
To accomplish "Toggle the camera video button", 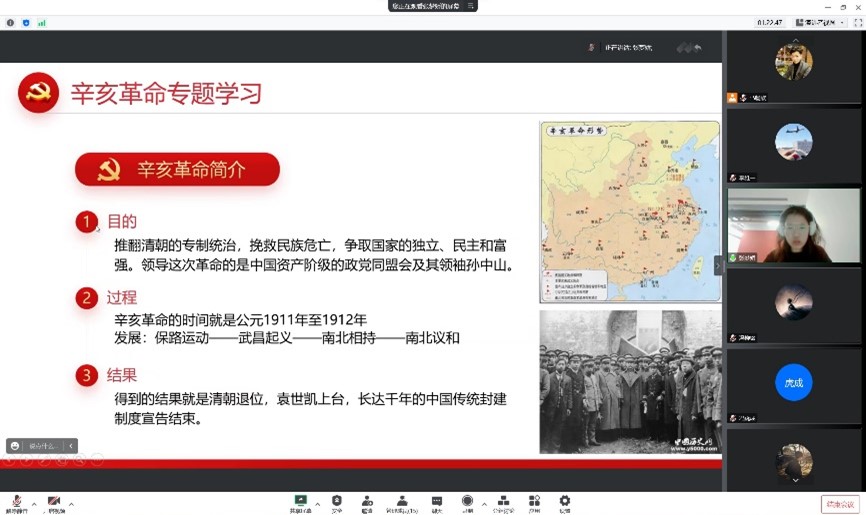I will tap(54, 502).
